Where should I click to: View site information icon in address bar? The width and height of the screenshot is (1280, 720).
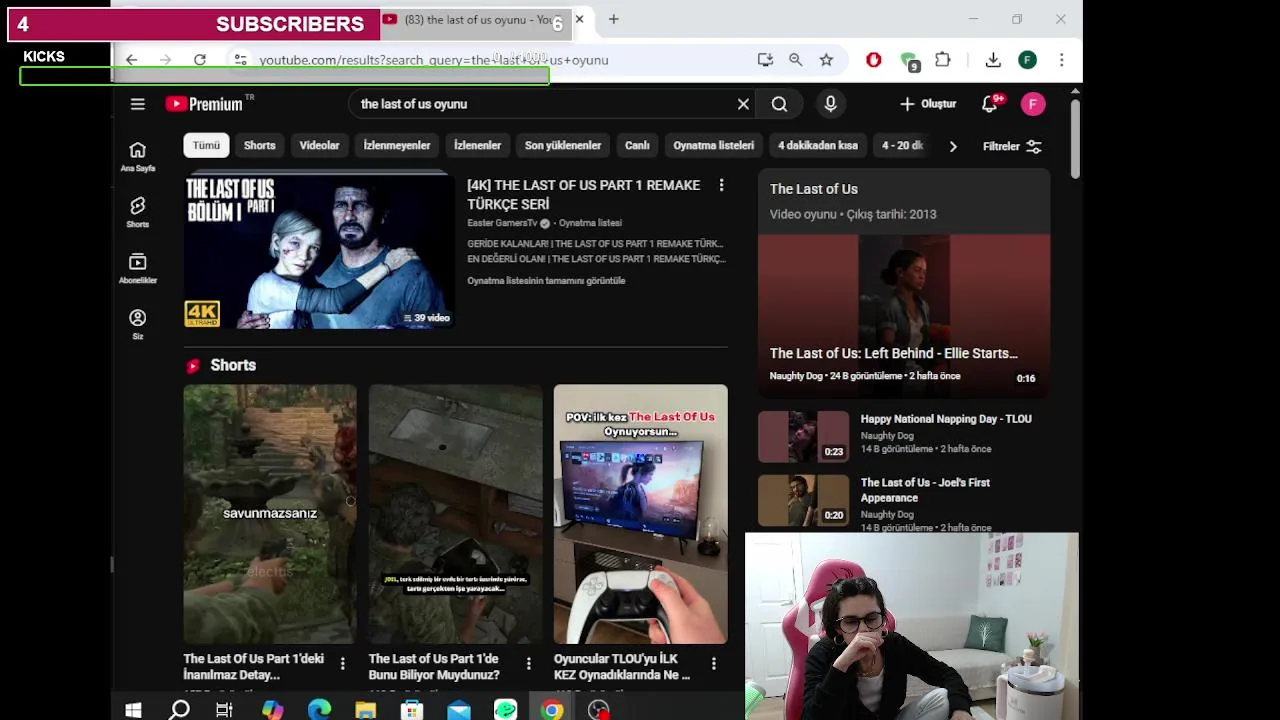[x=240, y=60]
